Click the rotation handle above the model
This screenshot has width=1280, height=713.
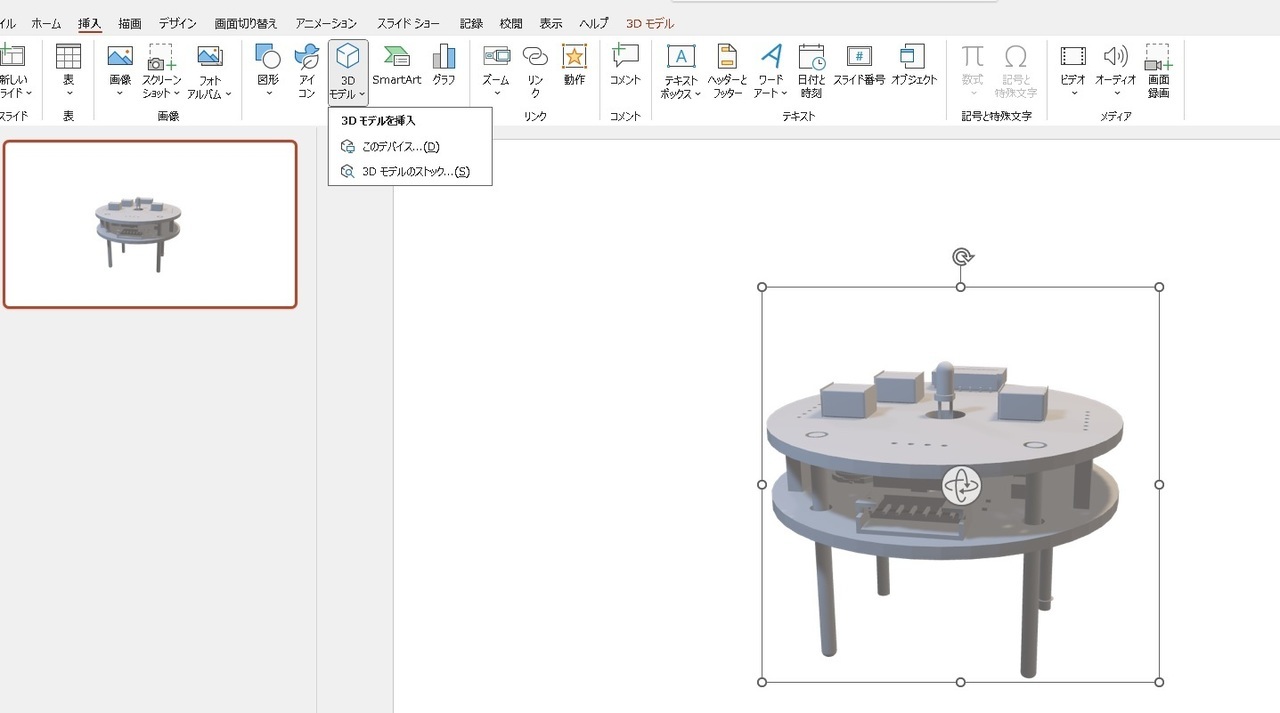(962, 257)
